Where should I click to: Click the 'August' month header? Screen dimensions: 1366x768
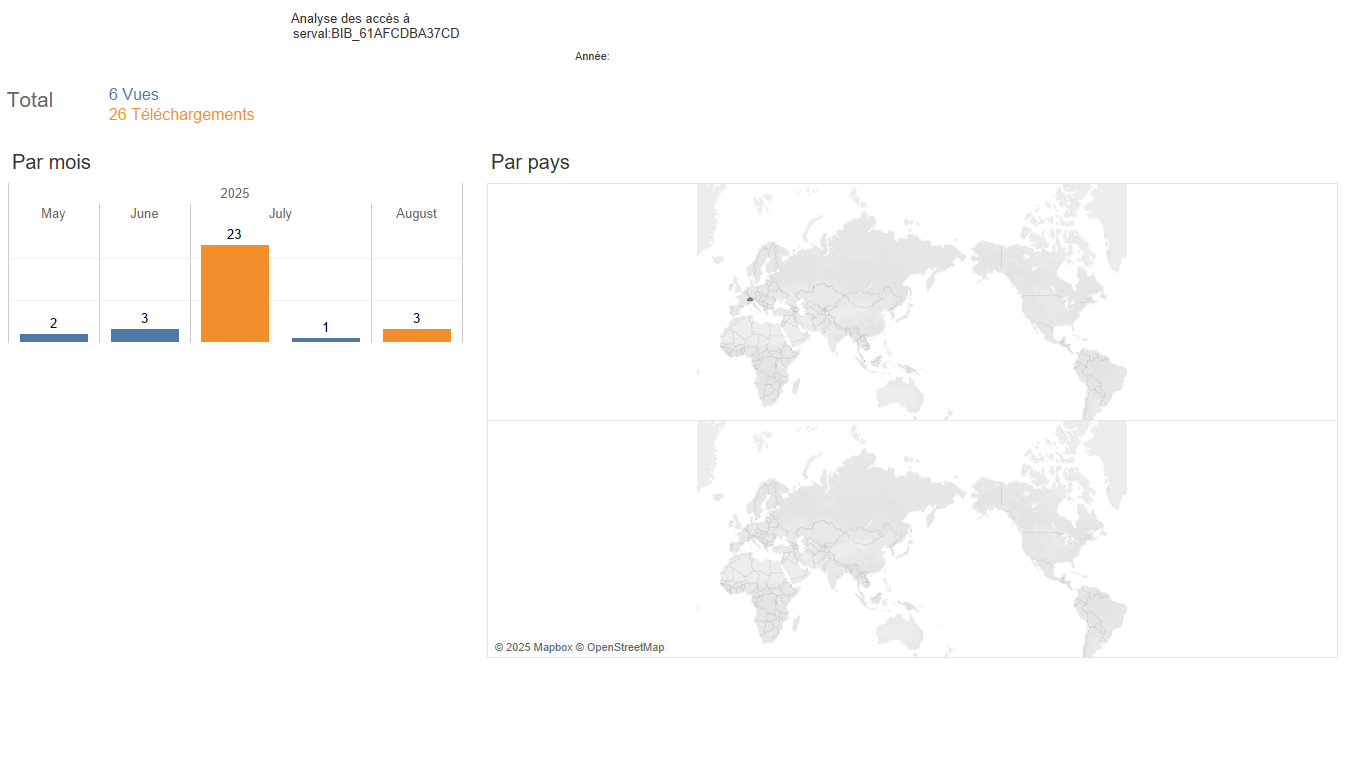[x=417, y=214]
